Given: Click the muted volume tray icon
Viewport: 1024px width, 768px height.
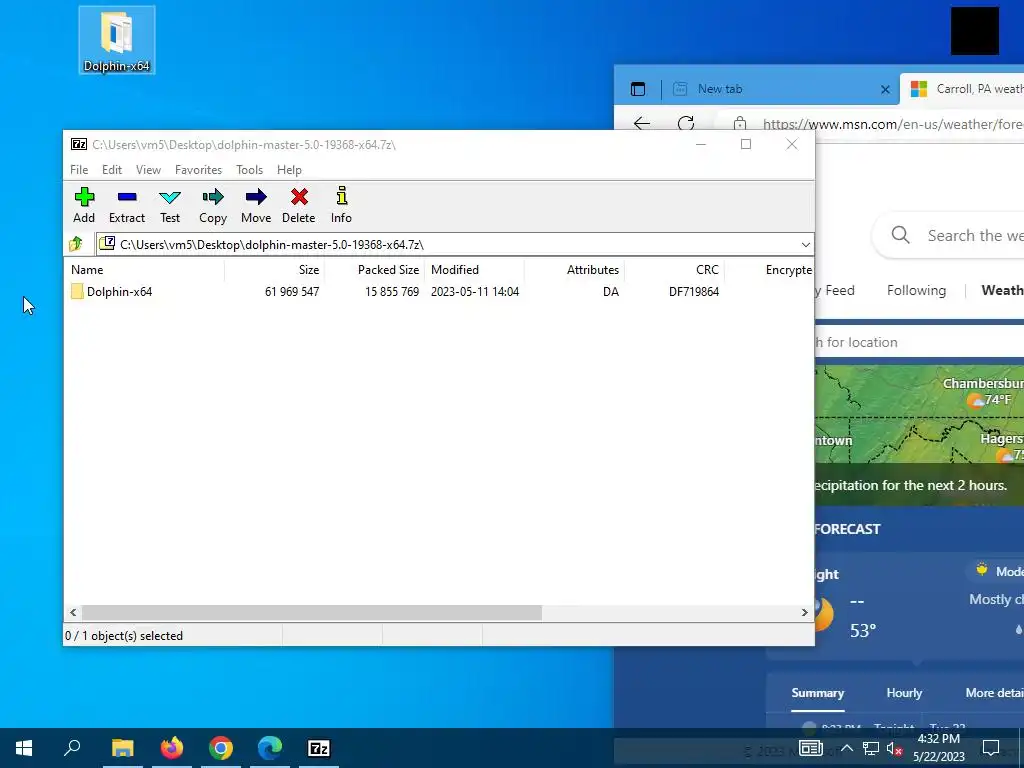Looking at the screenshot, I should tap(895, 748).
